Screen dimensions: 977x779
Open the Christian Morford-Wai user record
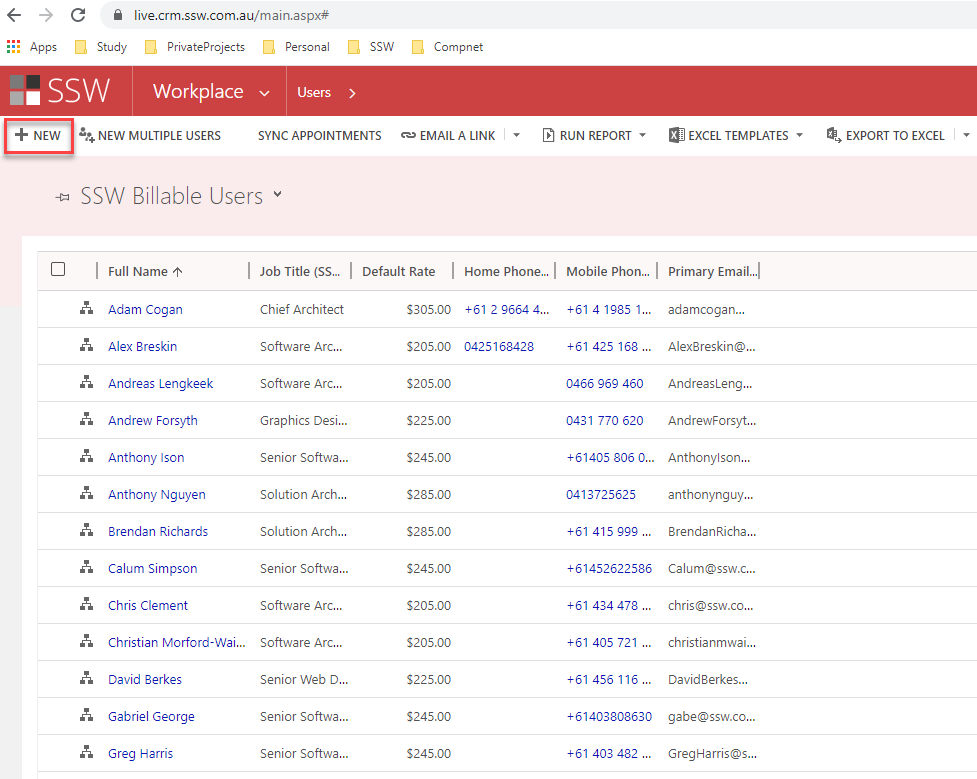tap(176, 643)
